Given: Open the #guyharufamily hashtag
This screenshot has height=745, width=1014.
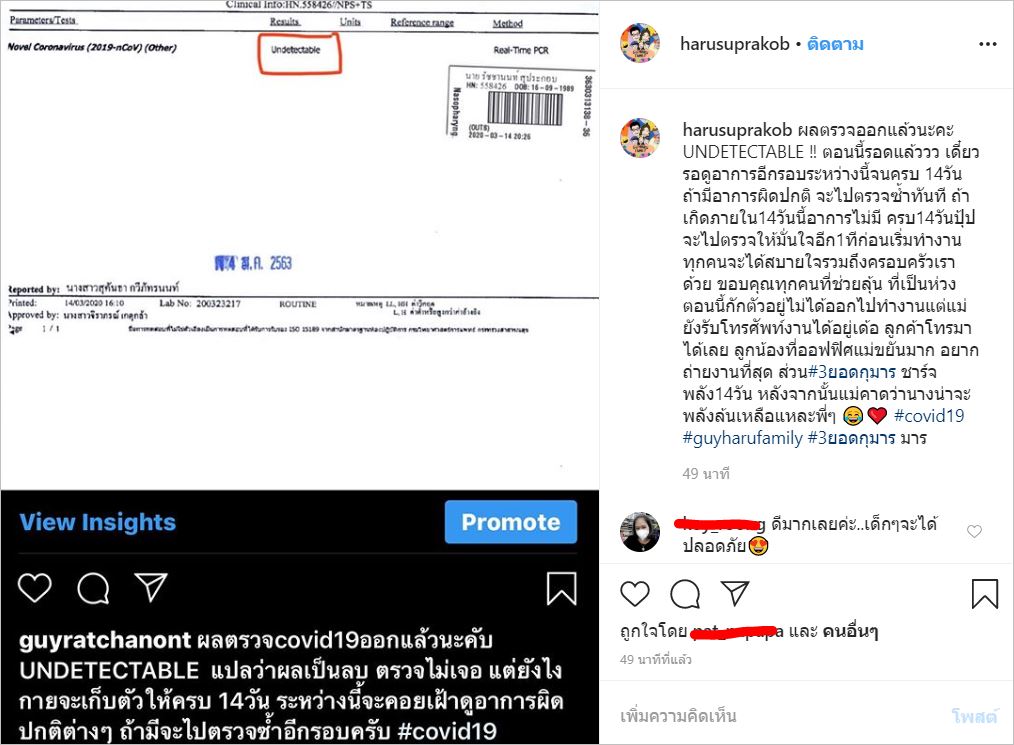Looking at the screenshot, I should pyautogui.click(x=742, y=438).
